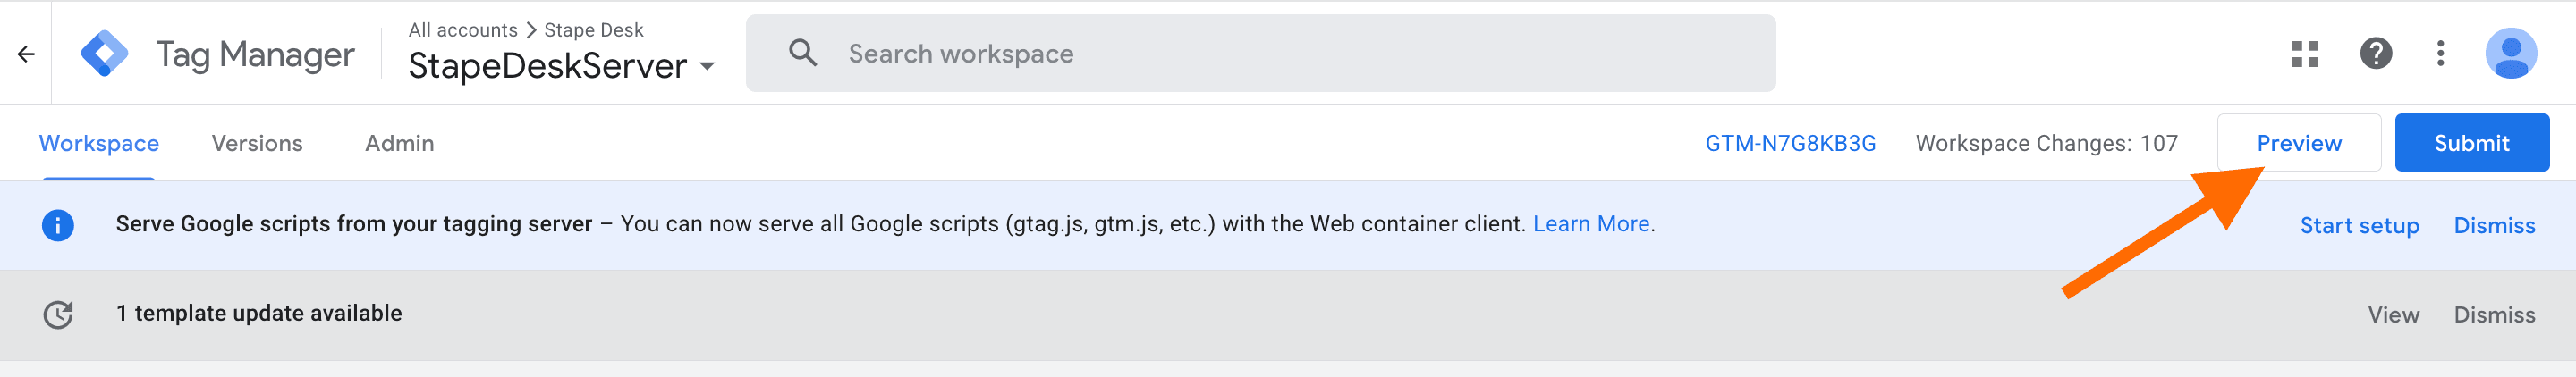Image resolution: width=2576 pixels, height=377 pixels.
Task: Switch to the Versions tab
Action: point(257,144)
